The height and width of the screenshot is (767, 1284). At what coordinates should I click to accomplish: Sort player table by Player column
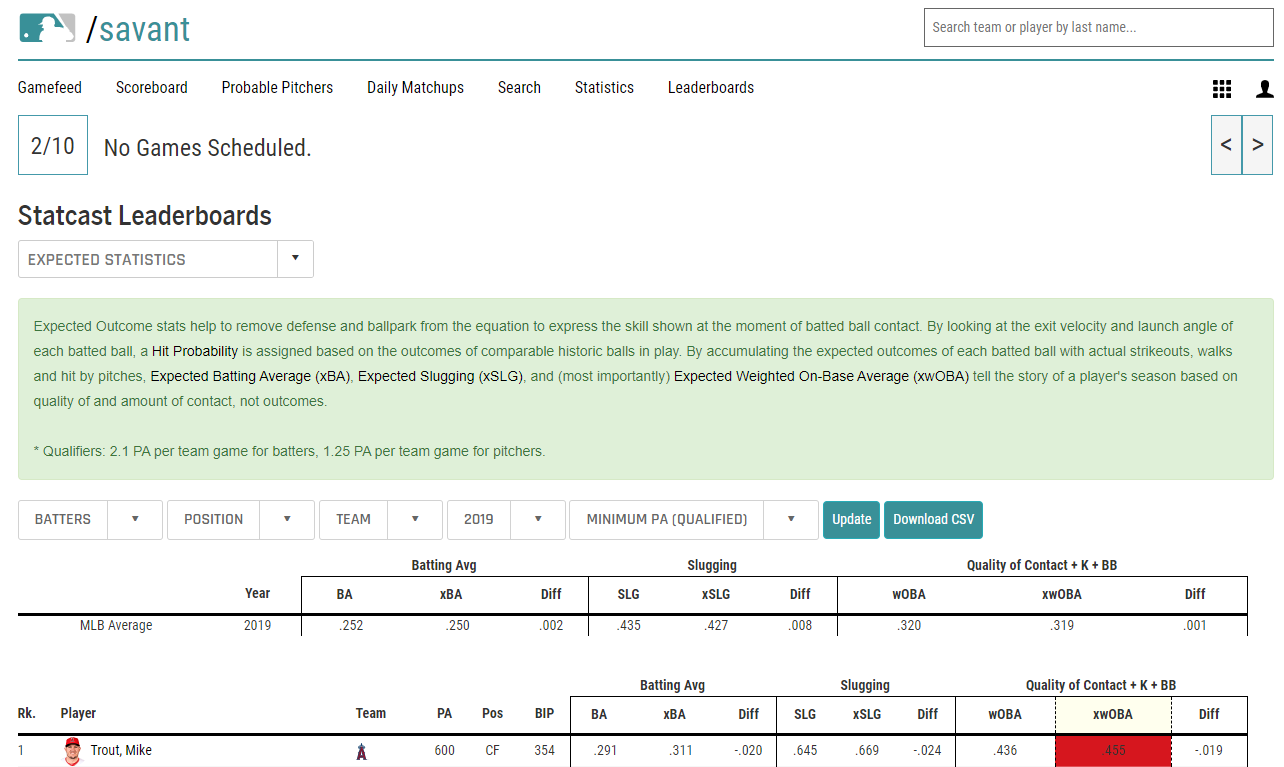point(78,714)
